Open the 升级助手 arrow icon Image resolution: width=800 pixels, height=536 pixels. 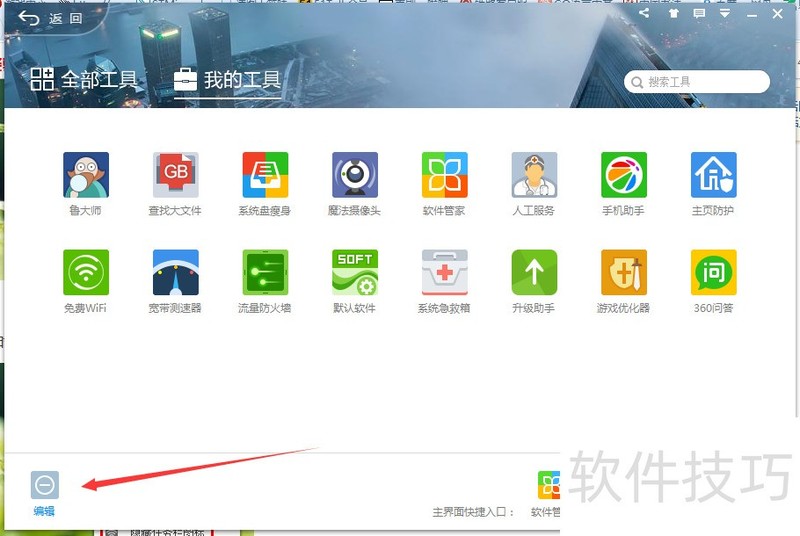tap(534, 272)
